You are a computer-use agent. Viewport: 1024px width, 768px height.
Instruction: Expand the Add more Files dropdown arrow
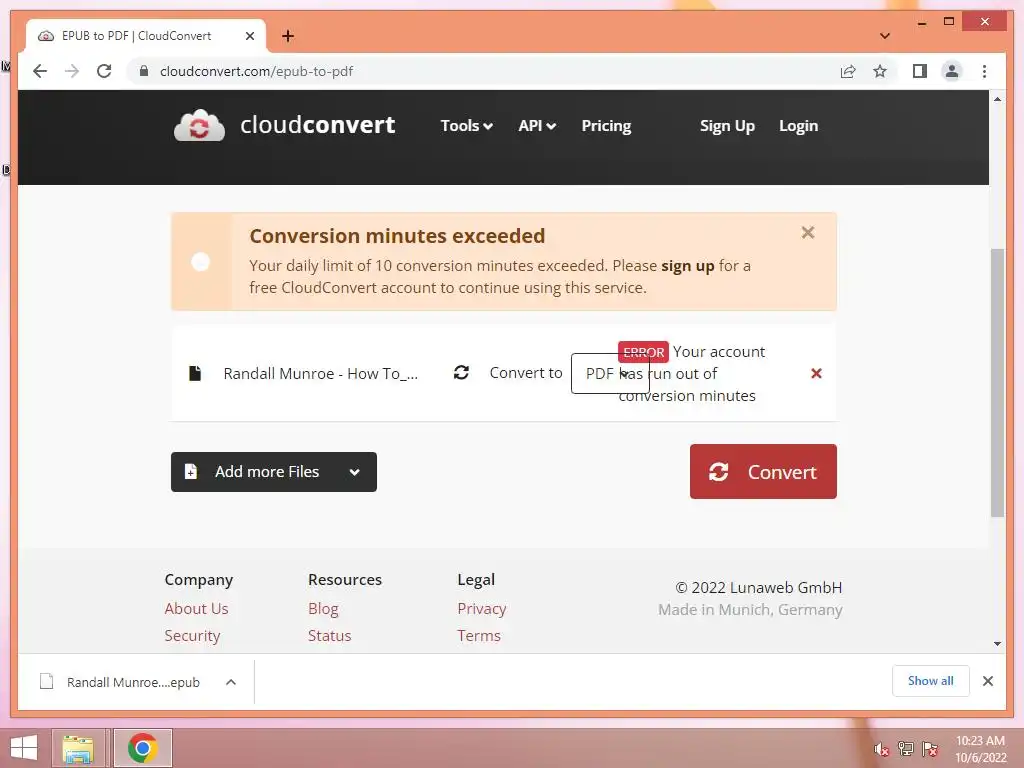point(354,472)
